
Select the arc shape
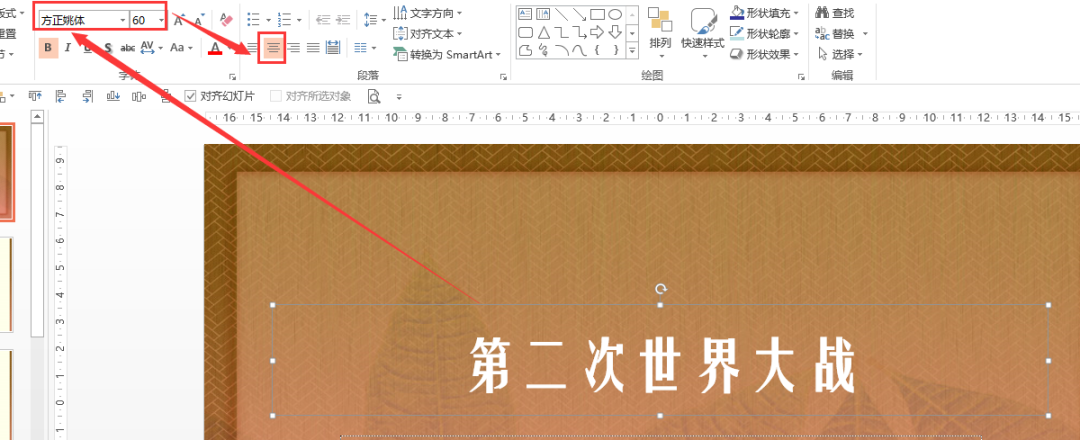tap(561, 50)
